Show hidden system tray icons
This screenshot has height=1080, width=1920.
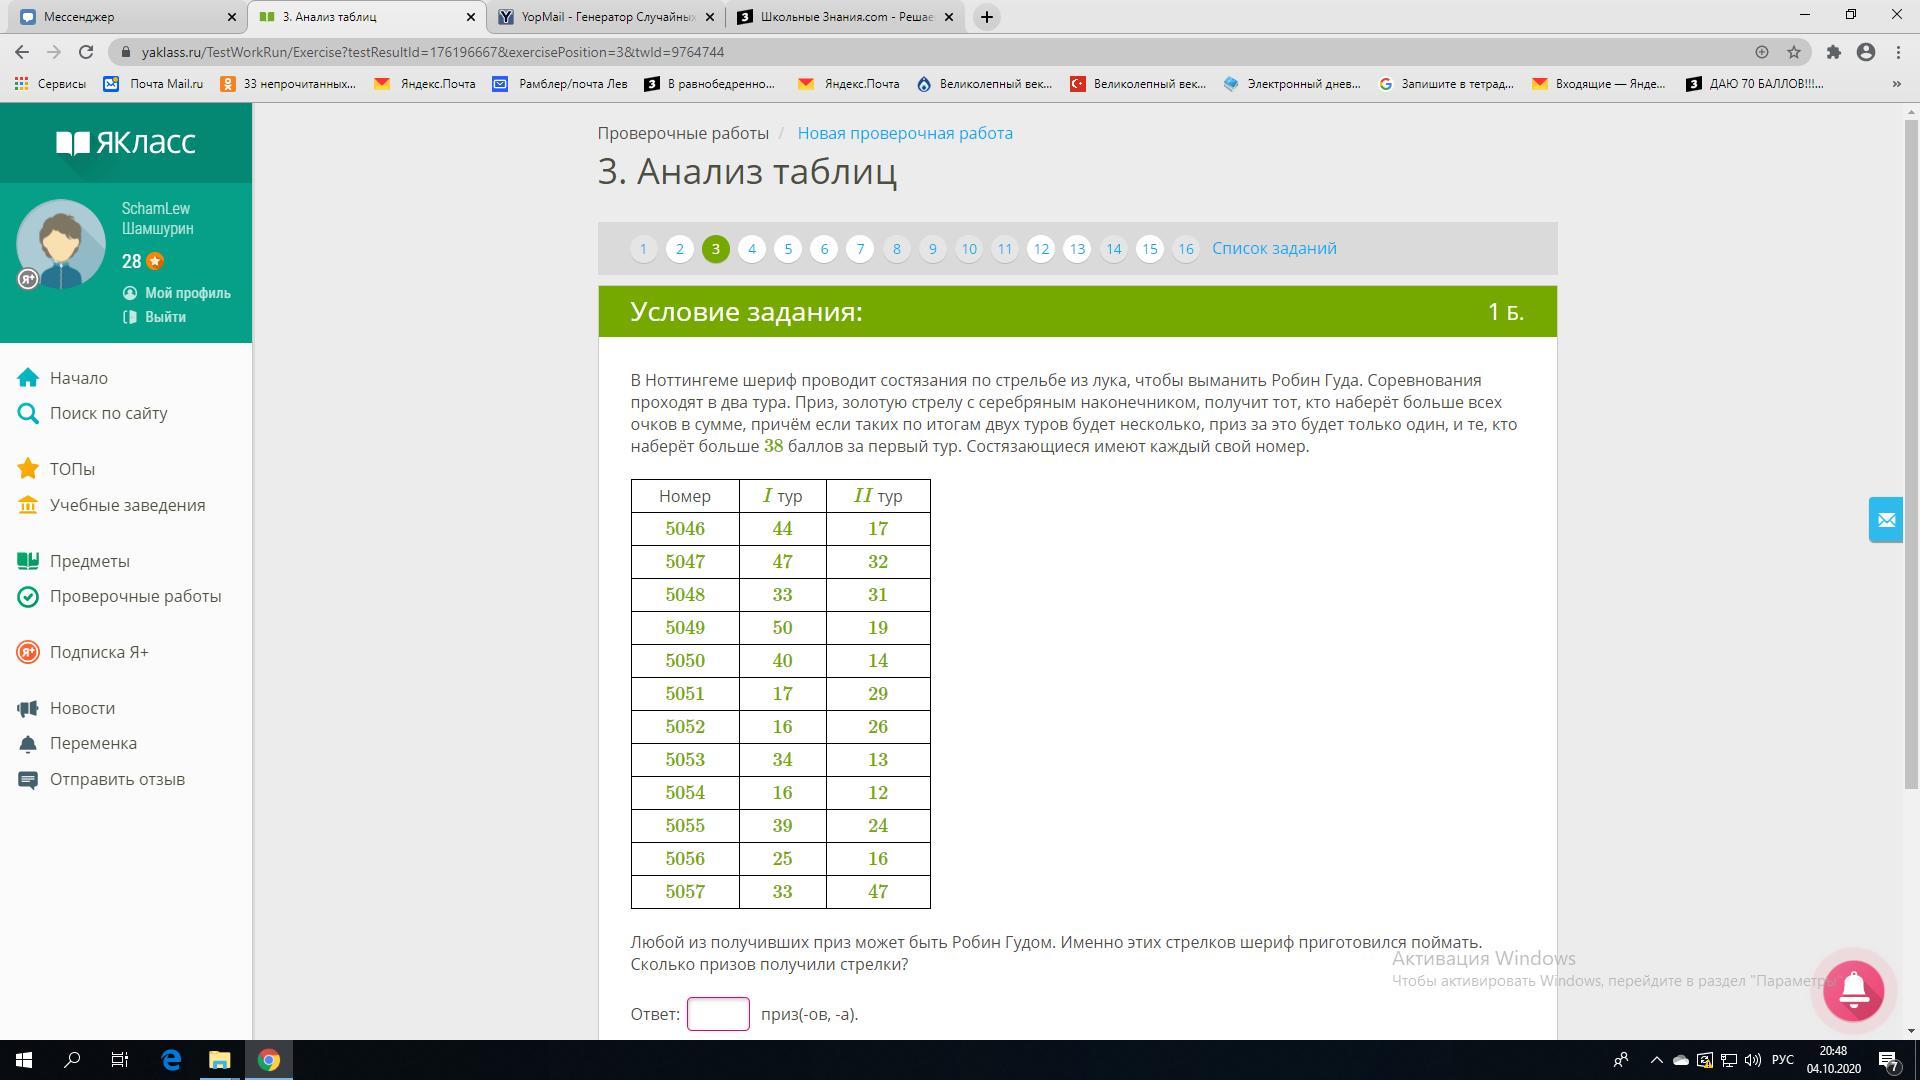coord(1656,1060)
